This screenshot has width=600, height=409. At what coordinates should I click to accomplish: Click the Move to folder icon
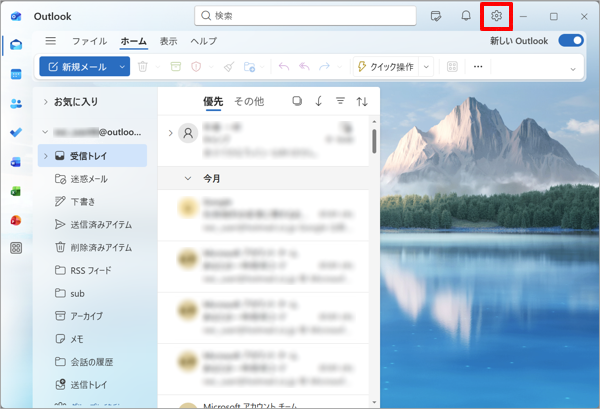tap(249, 67)
